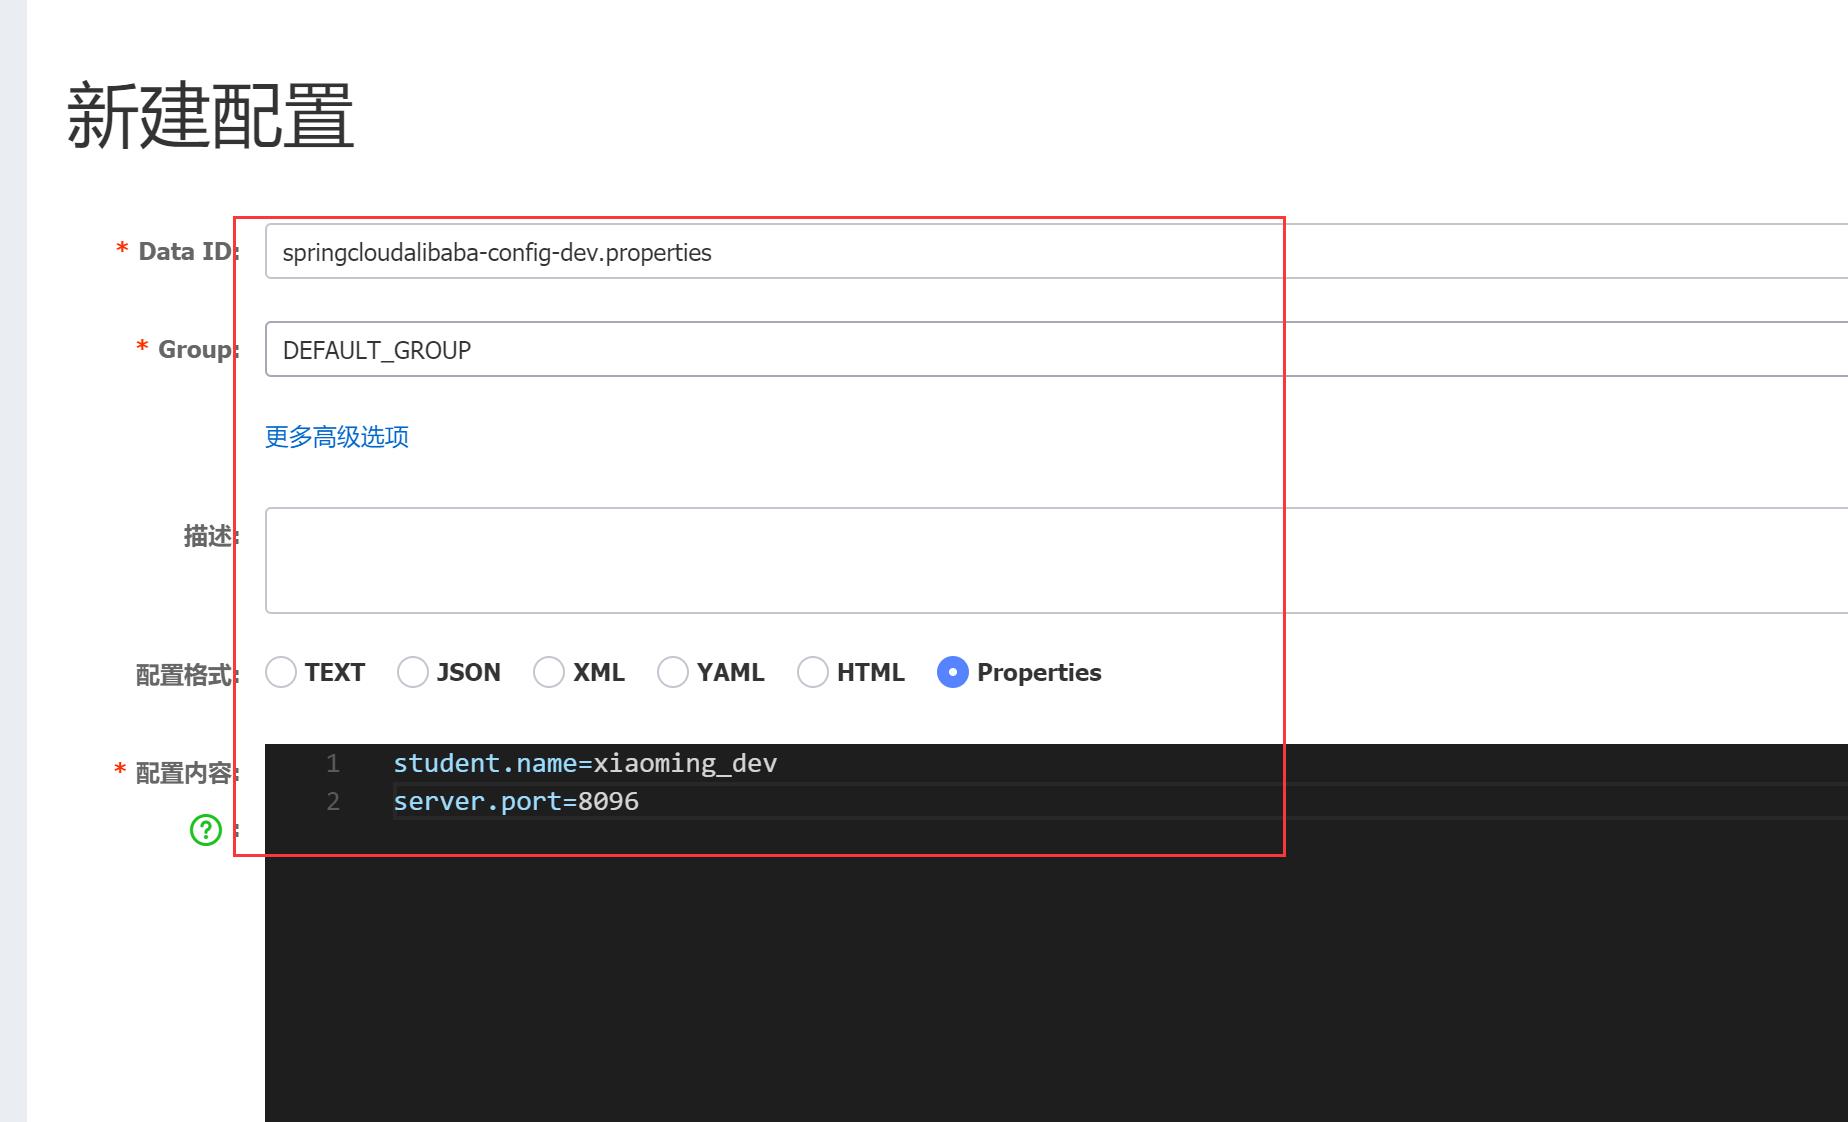1848x1122 pixels.
Task: Select the JSON format radio button
Action: 413,673
